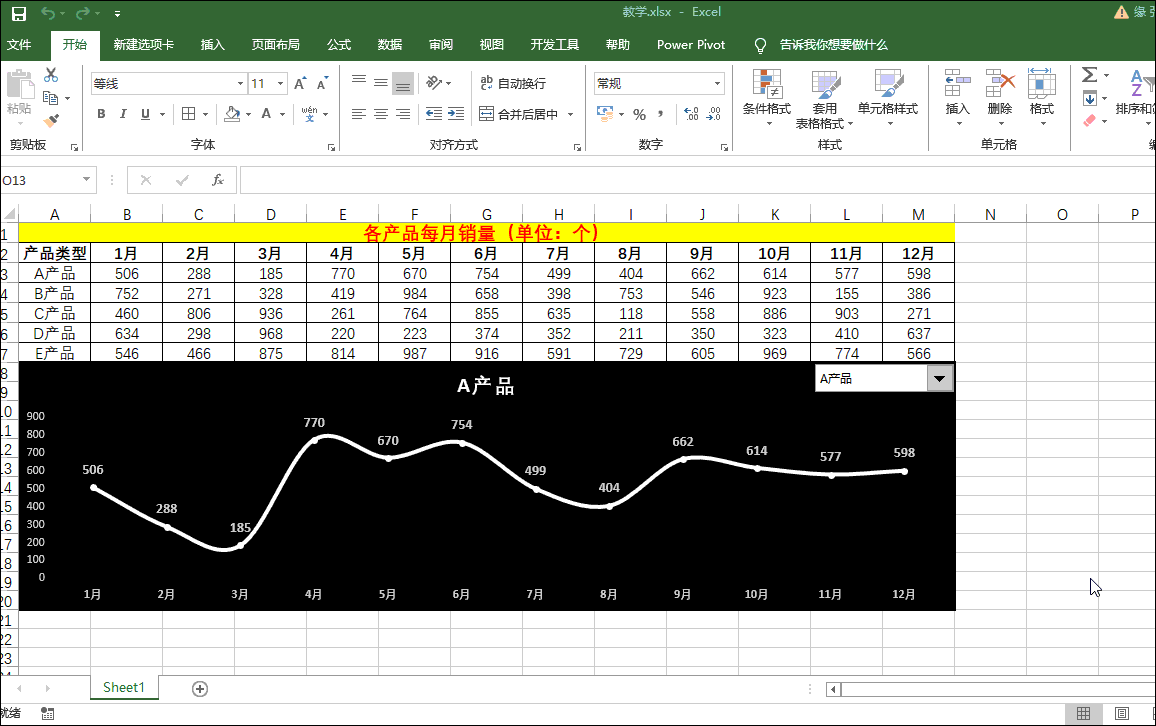Screen dimensions: 1156x726
Task: Open the 插入 (Insert) ribbon tab
Action: [212, 45]
